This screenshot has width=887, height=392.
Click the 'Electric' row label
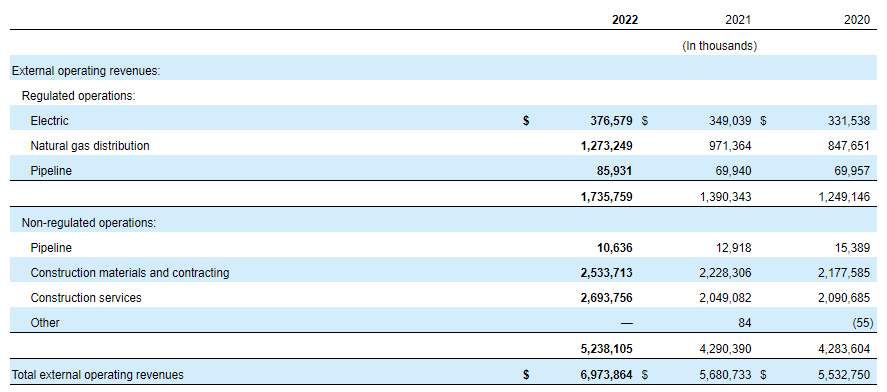point(50,120)
